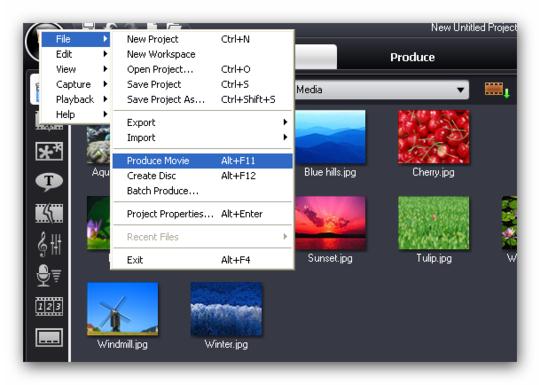The image size is (540, 385).
Task: Switch to the Produce tab
Action: click(412, 57)
